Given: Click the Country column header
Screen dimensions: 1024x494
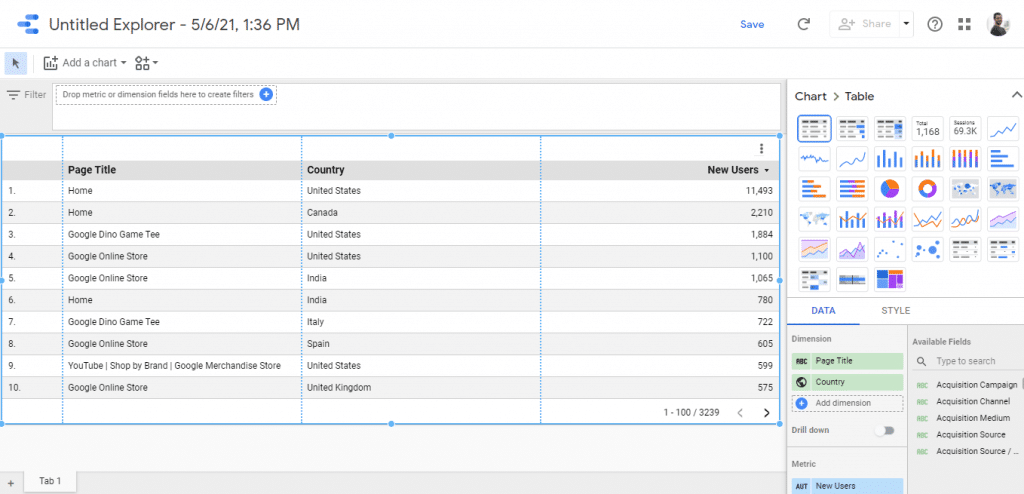Looking at the screenshot, I should click(x=325, y=170).
